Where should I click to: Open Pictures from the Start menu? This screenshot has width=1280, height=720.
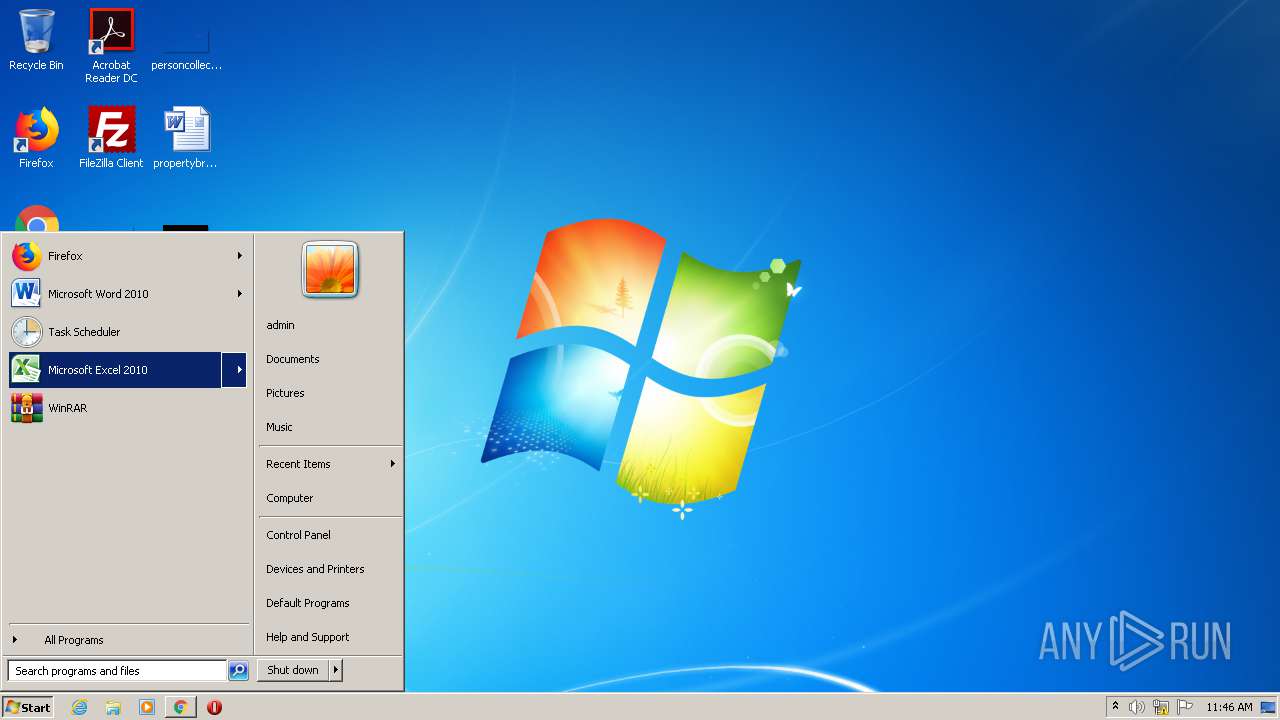(285, 393)
